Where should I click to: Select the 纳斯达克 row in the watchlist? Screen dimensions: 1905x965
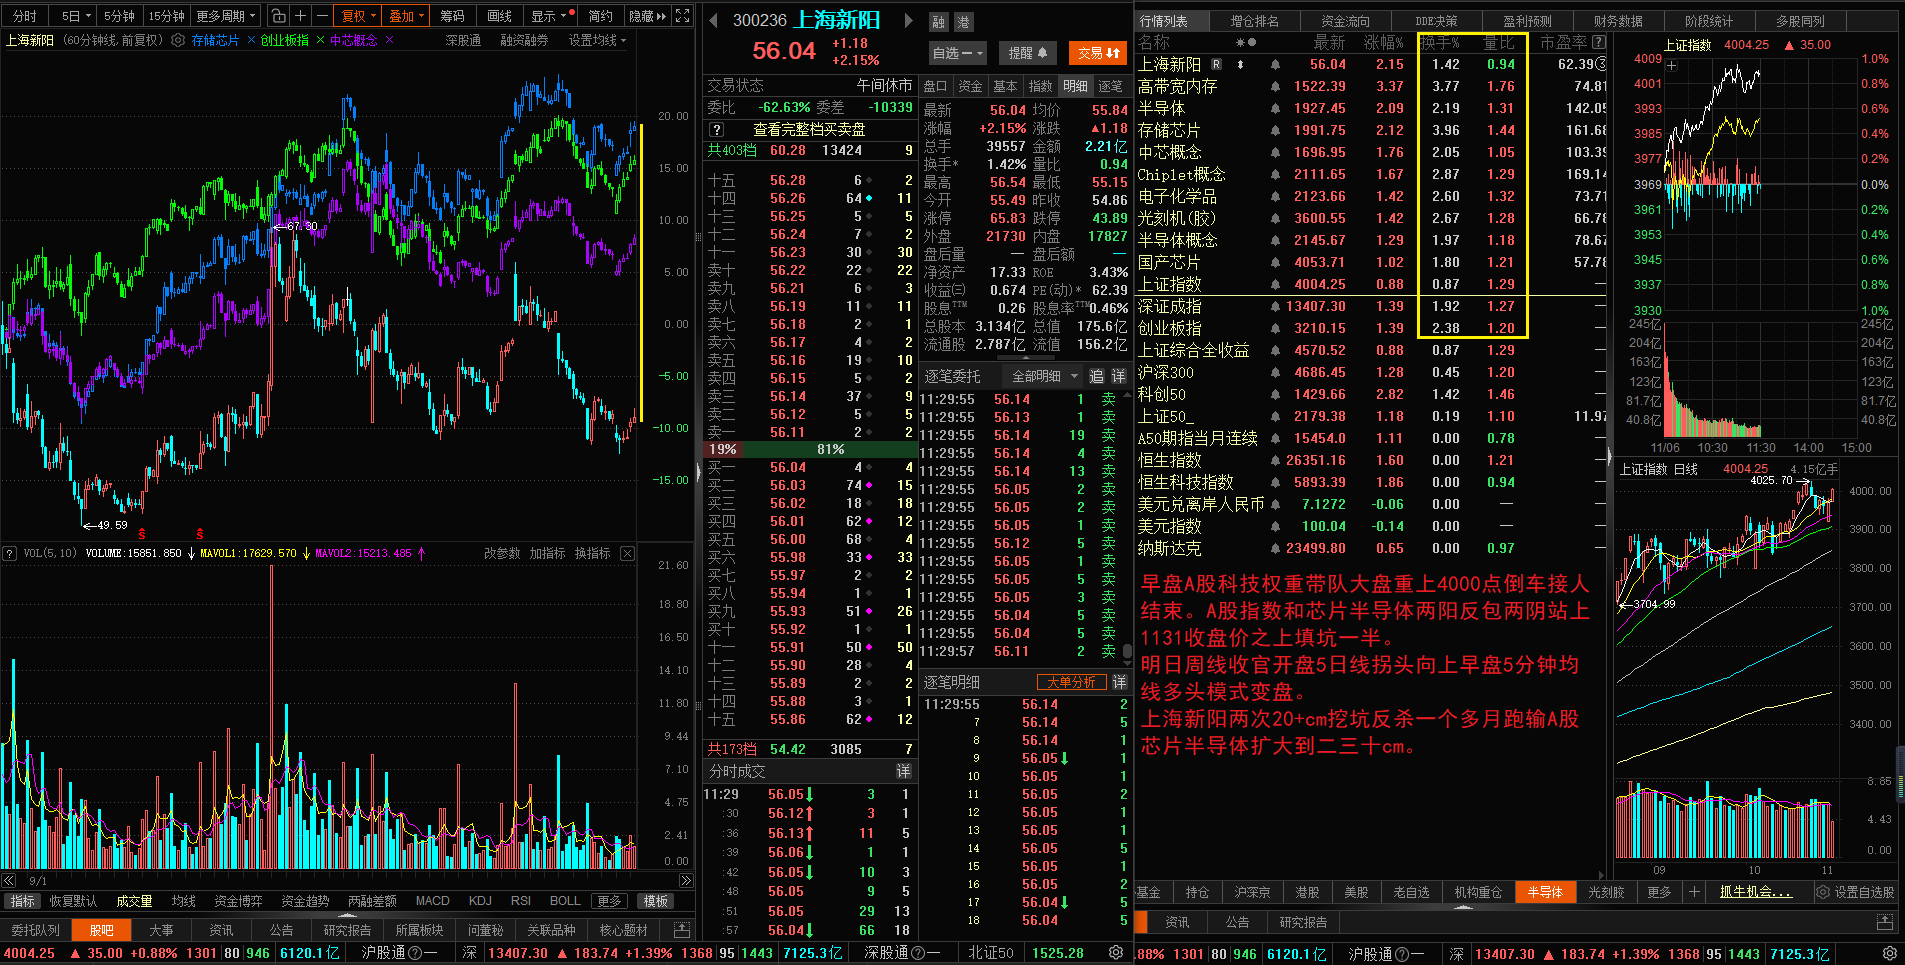pos(1370,548)
